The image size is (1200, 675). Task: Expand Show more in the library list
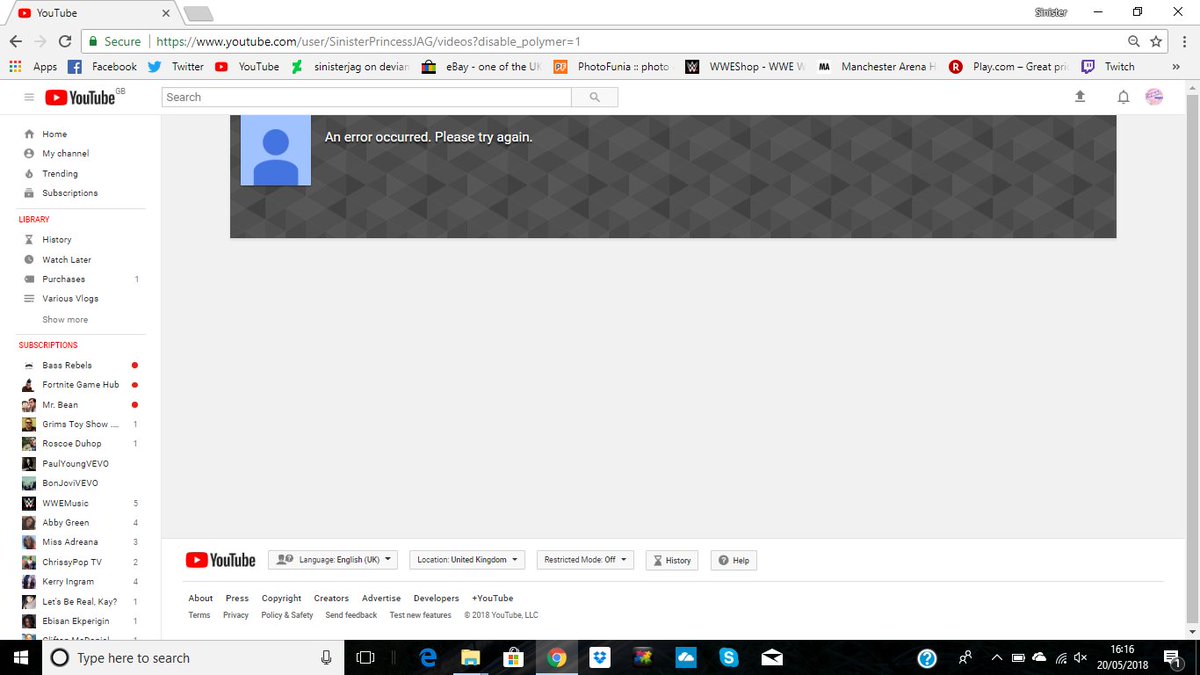[x=65, y=320]
